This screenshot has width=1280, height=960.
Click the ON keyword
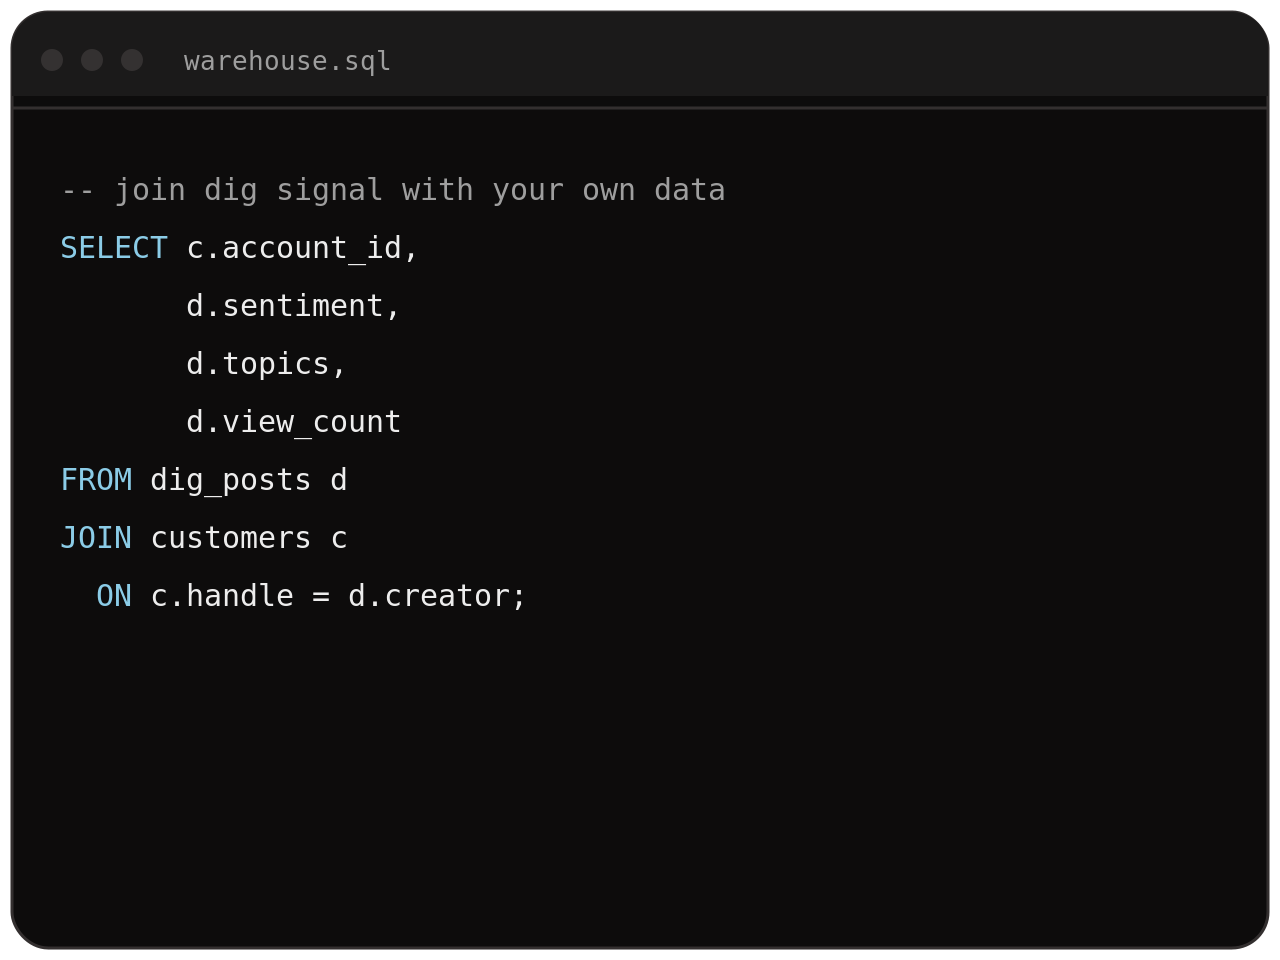(114, 596)
